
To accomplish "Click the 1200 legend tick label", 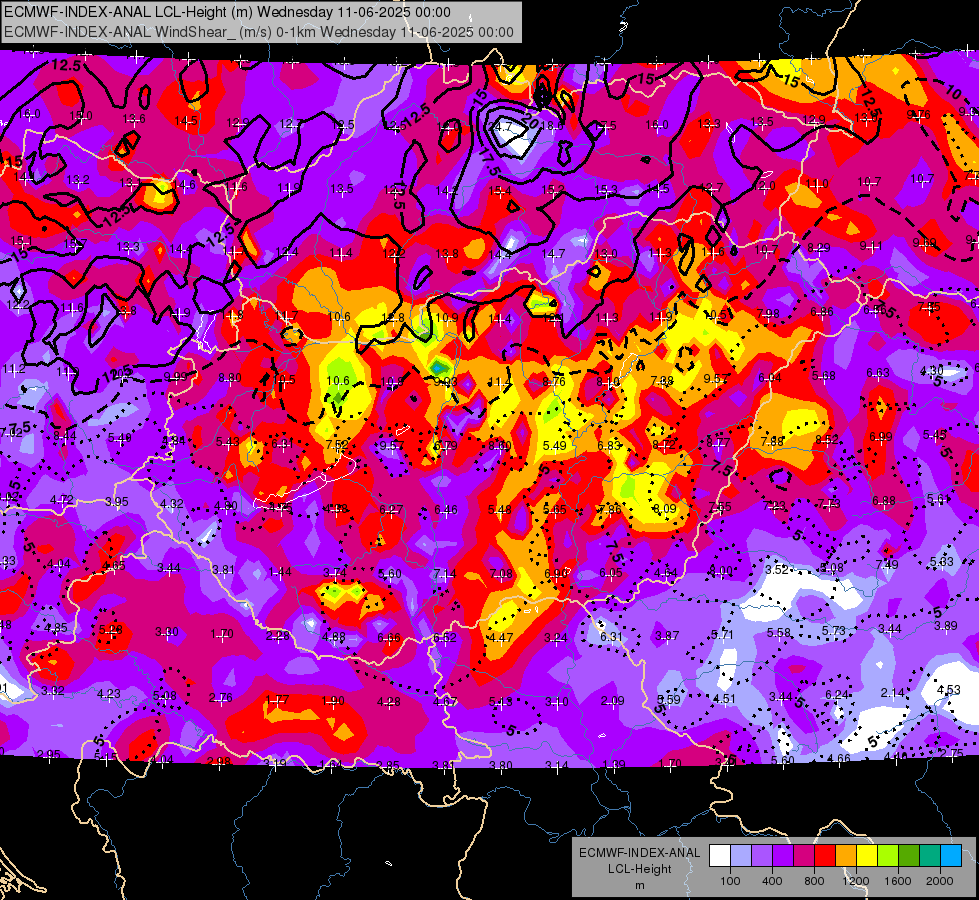I will pyautogui.click(x=856, y=881).
